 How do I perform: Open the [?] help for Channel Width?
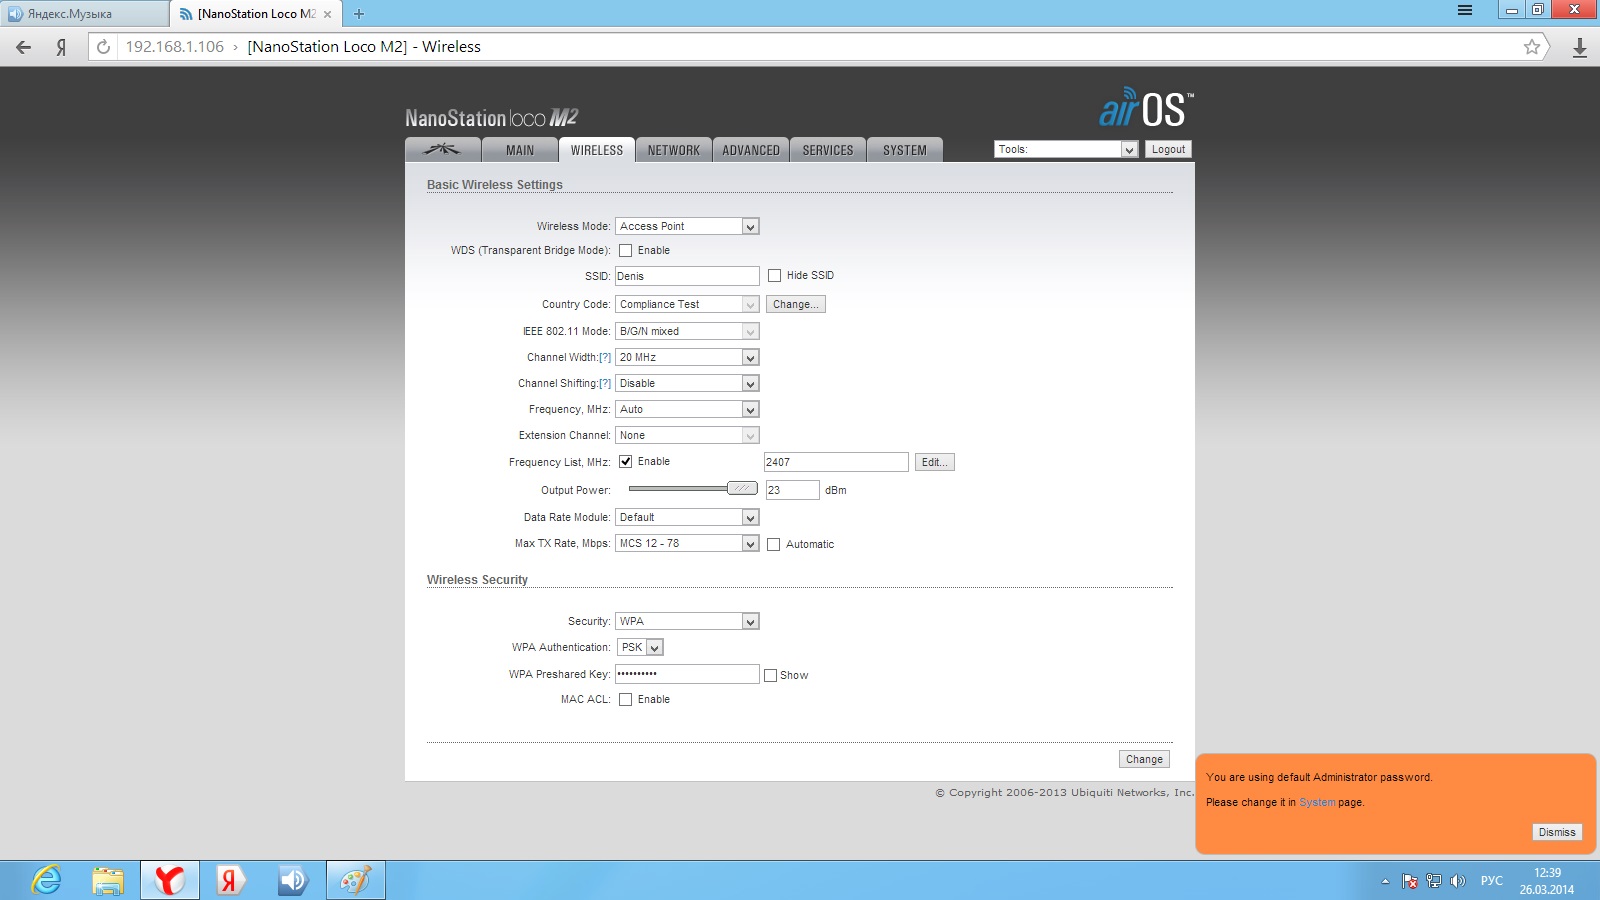pos(605,358)
